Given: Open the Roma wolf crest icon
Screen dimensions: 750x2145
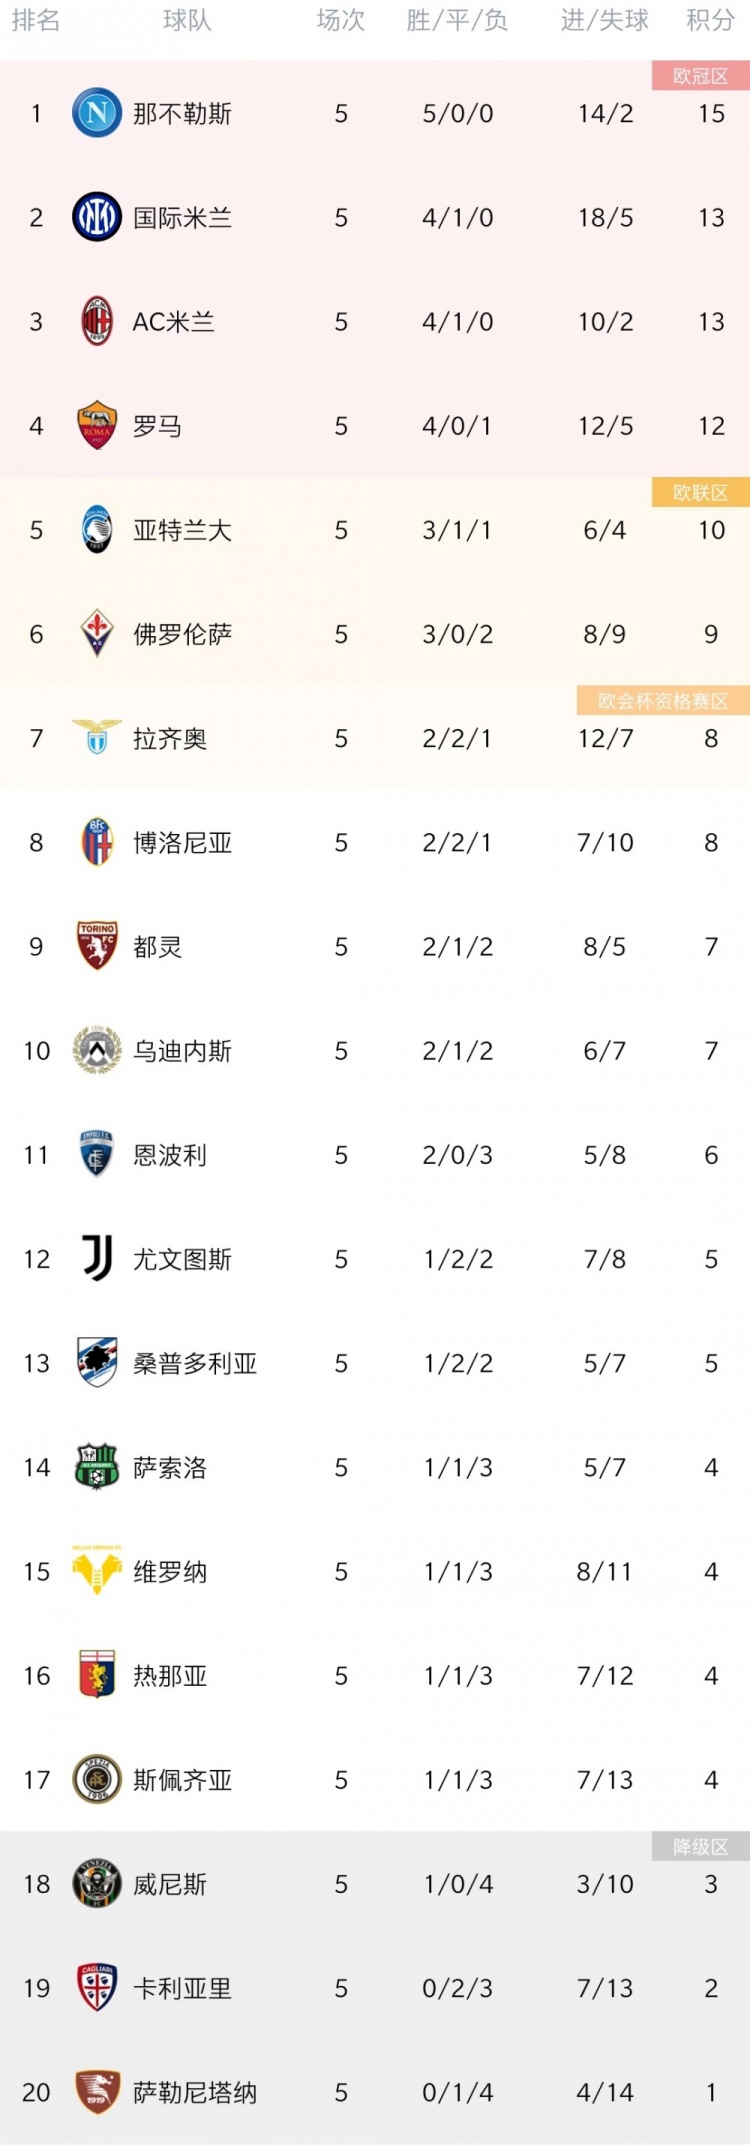Looking at the screenshot, I should 97,425.
